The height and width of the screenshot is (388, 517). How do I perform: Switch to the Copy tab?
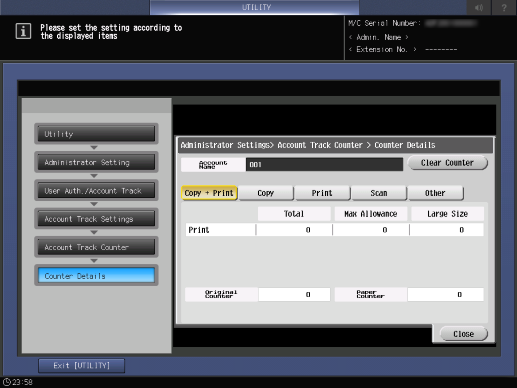click(266, 193)
